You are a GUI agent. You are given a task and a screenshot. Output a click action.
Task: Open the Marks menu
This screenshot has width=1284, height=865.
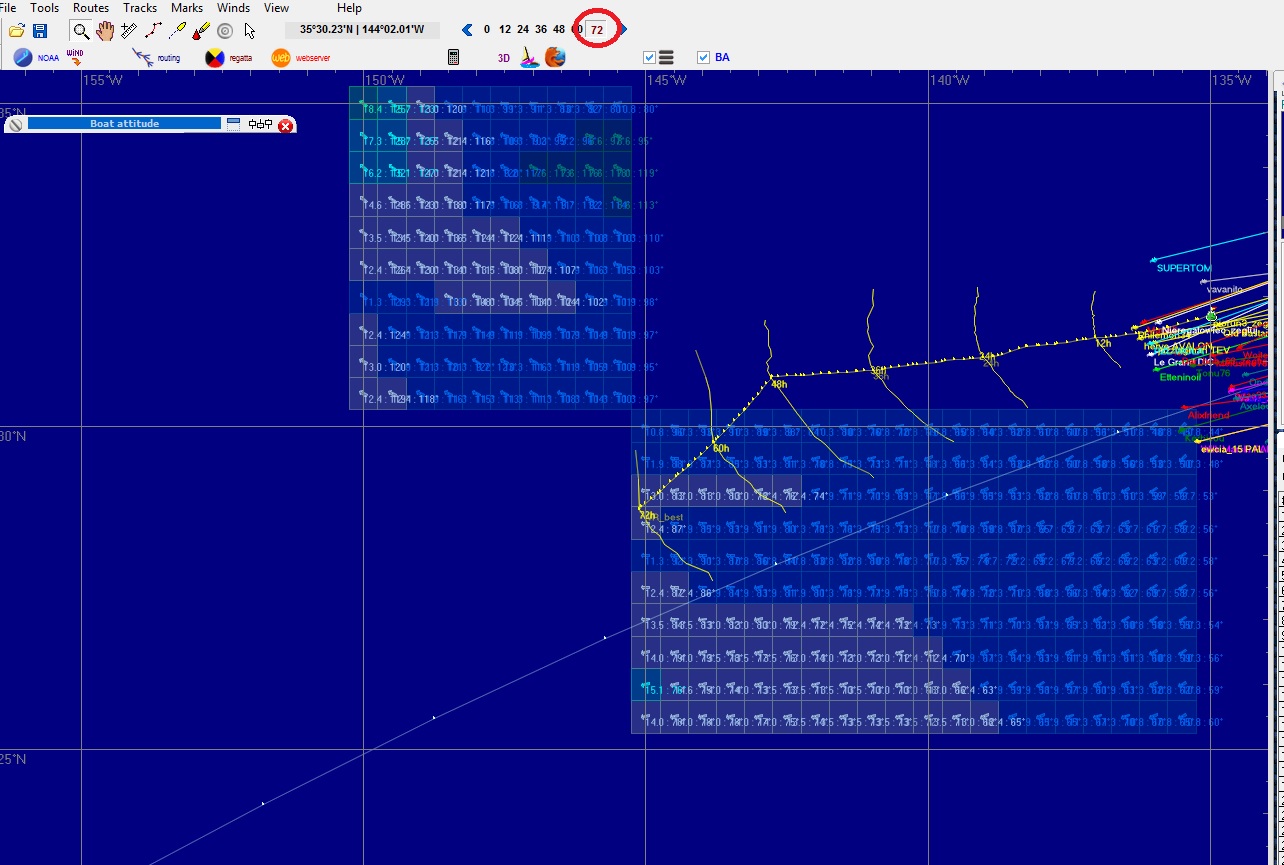[187, 8]
